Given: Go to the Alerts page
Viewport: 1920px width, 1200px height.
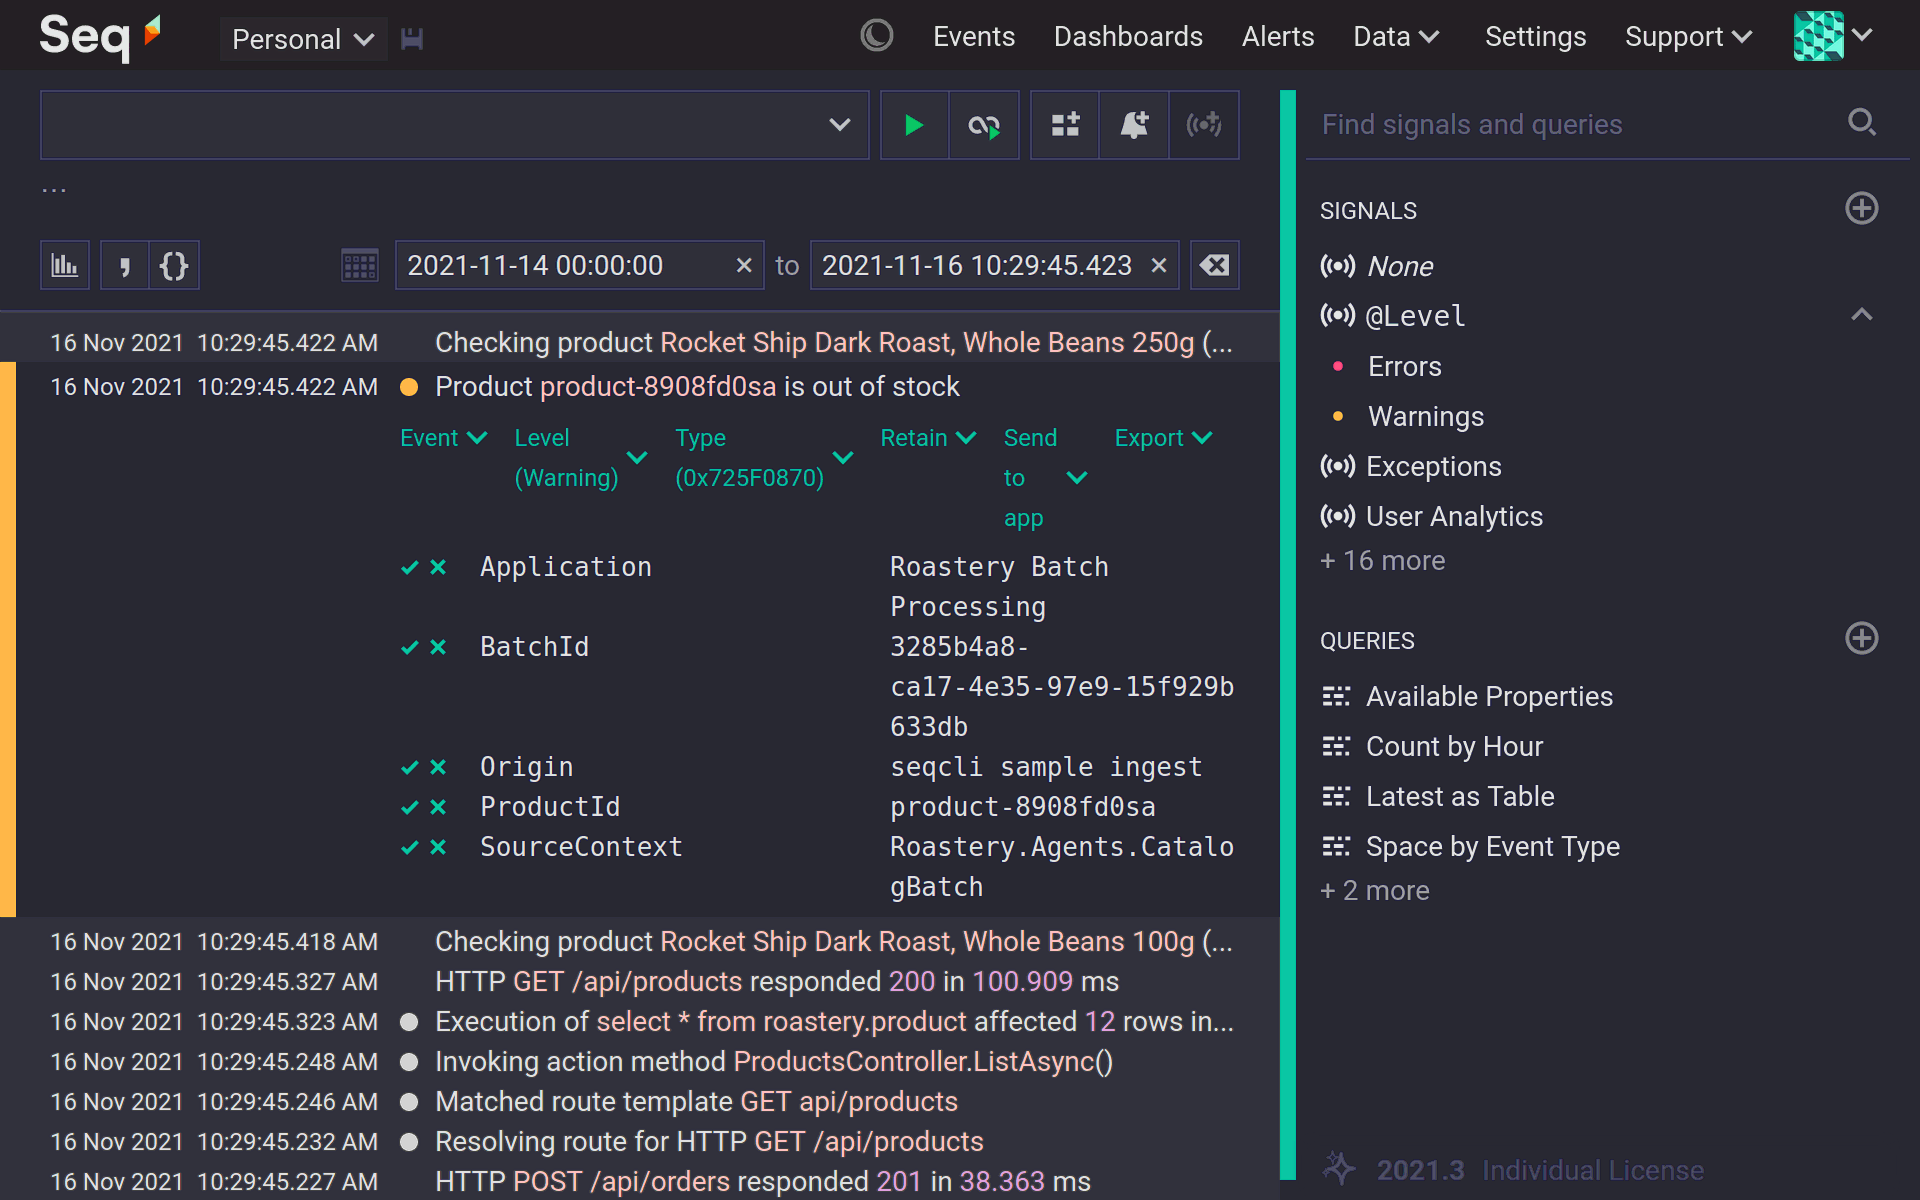Looking at the screenshot, I should pyautogui.click(x=1278, y=37).
